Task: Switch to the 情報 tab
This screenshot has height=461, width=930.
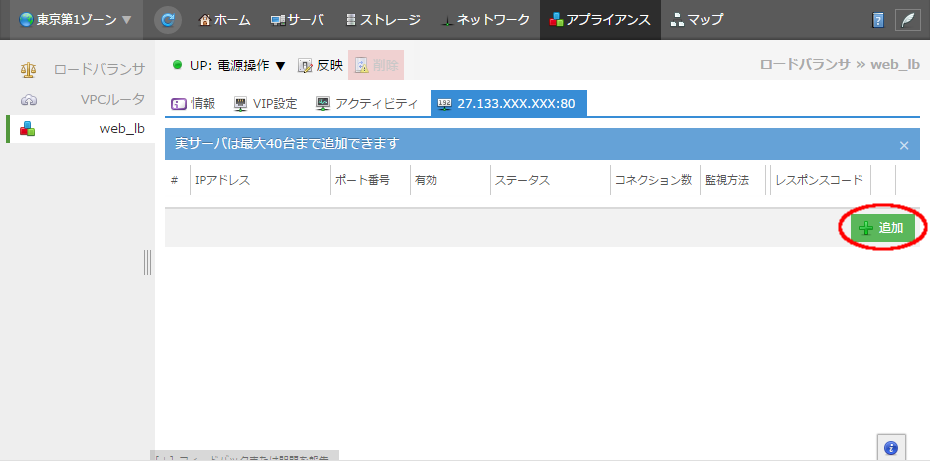Action: [193, 103]
